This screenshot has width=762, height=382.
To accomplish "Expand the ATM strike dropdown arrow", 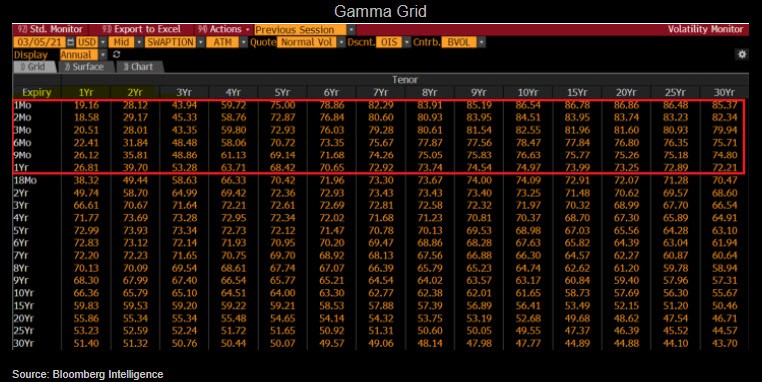I will [x=243, y=42].
